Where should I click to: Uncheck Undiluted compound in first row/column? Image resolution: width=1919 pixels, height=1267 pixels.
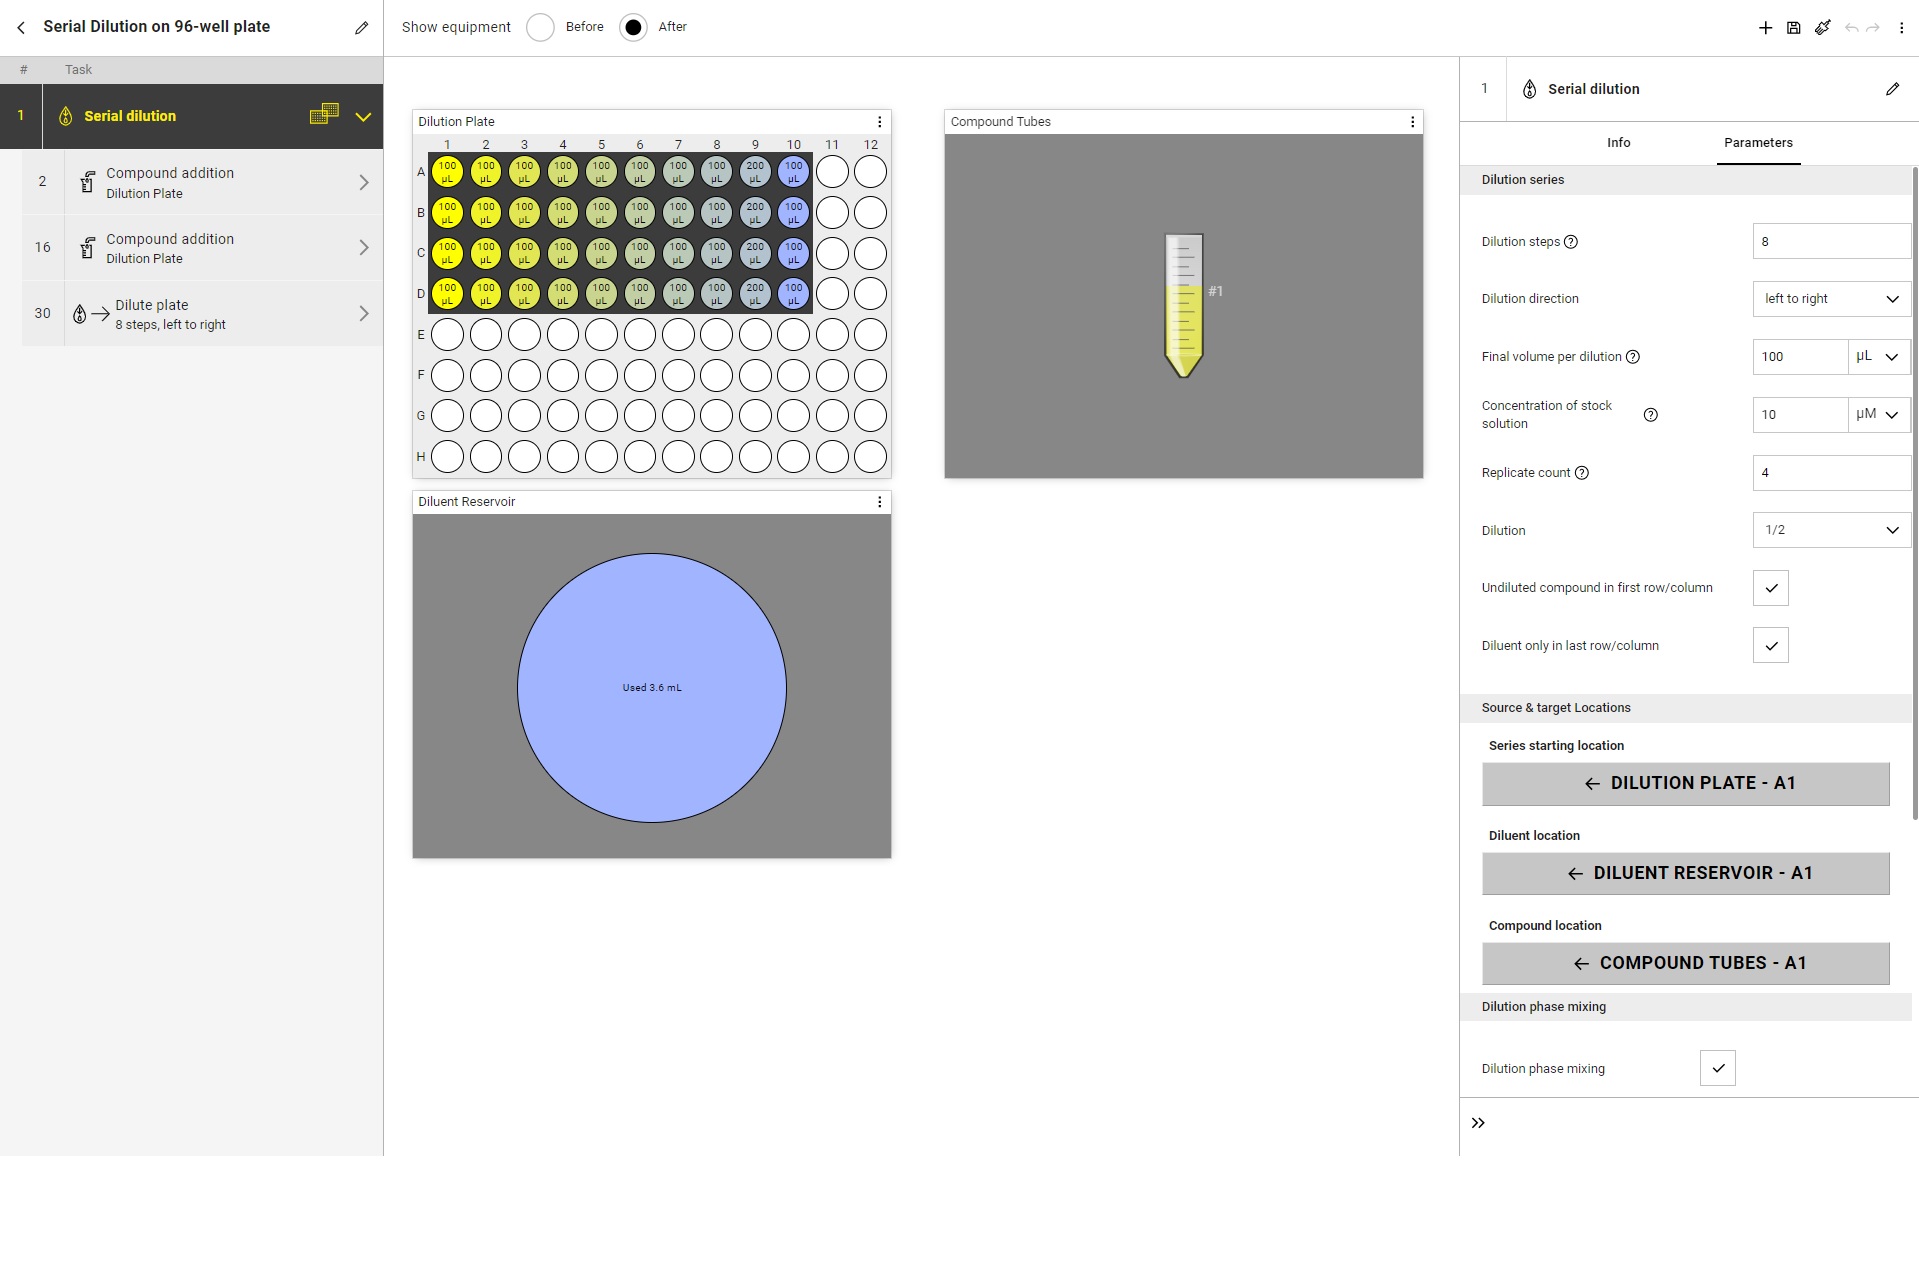[x=1770, y=588]
